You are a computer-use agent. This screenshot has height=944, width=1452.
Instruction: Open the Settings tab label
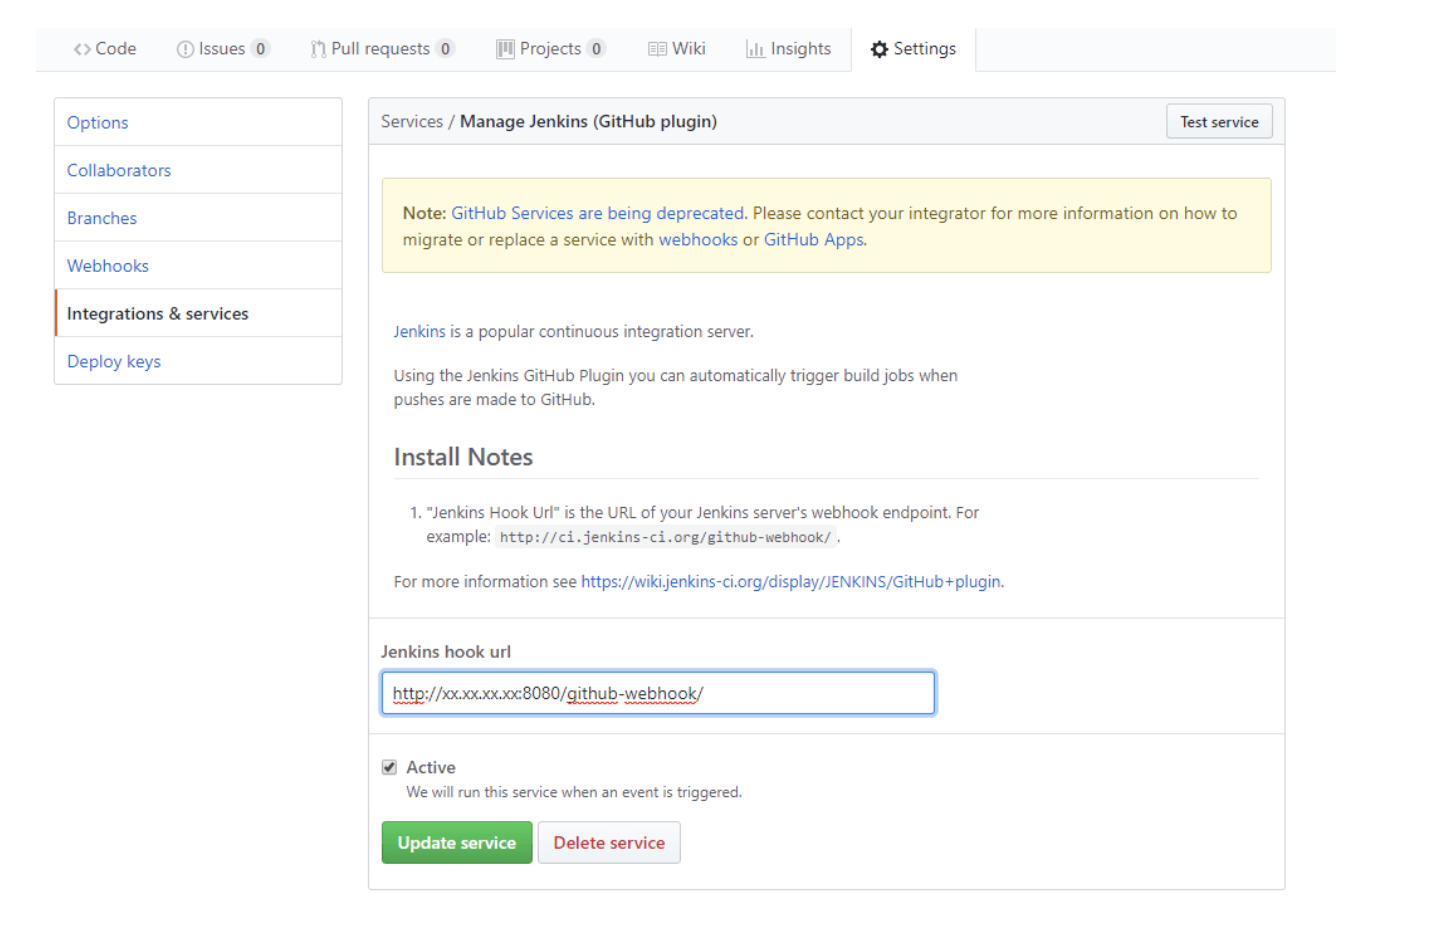pyautogui.click(x=925, y=48)
